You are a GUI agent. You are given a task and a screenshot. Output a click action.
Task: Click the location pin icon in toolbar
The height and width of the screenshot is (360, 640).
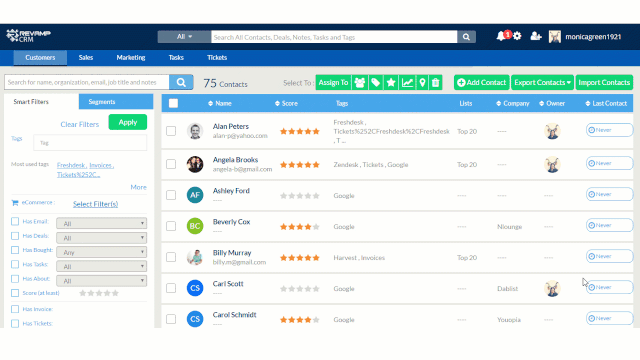point(422,82)
